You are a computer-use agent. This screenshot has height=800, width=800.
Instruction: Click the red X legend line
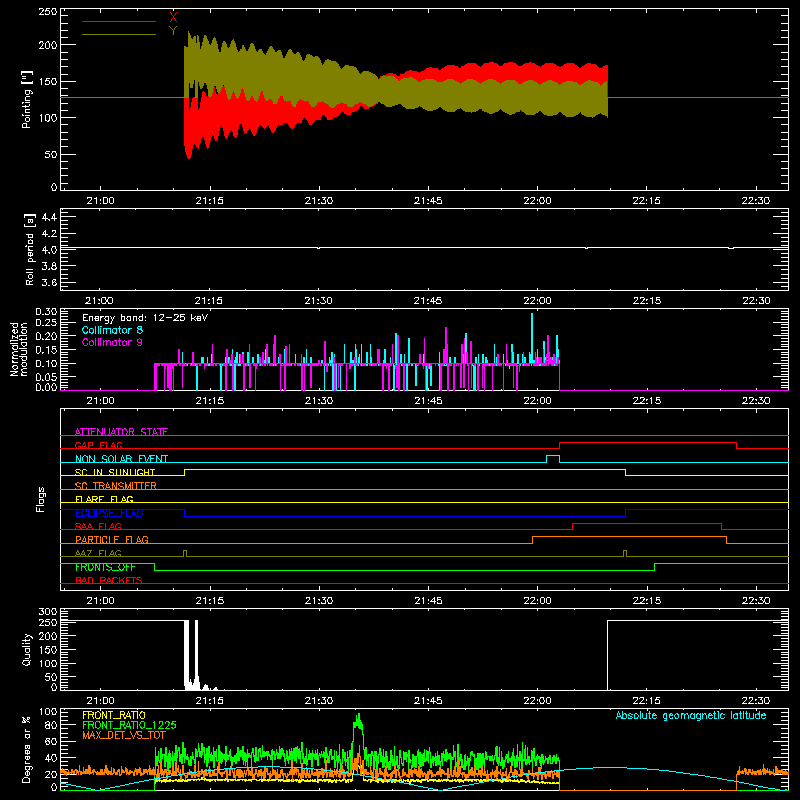pyautogui.click(x=119, y=21)
